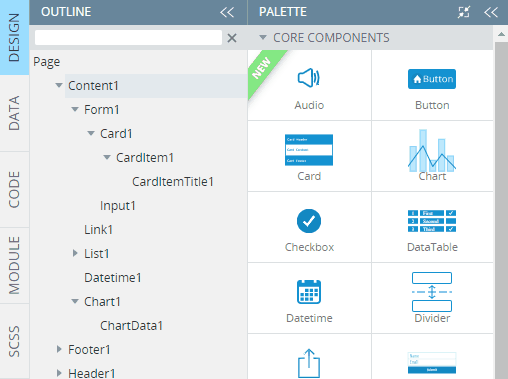The image size is (508, 379).
Task: Select Header1 in the outline
Action: coord(92,373)
